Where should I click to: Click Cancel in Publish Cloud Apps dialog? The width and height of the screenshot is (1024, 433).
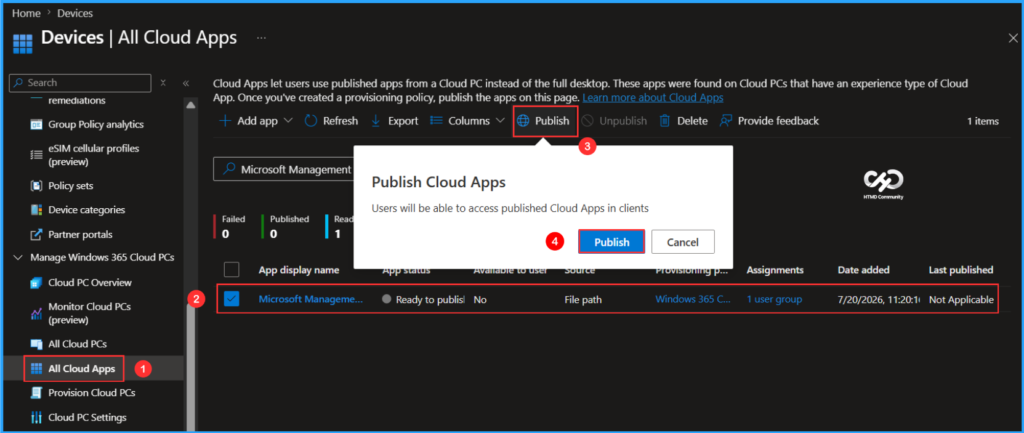click(x=683, y=242)
